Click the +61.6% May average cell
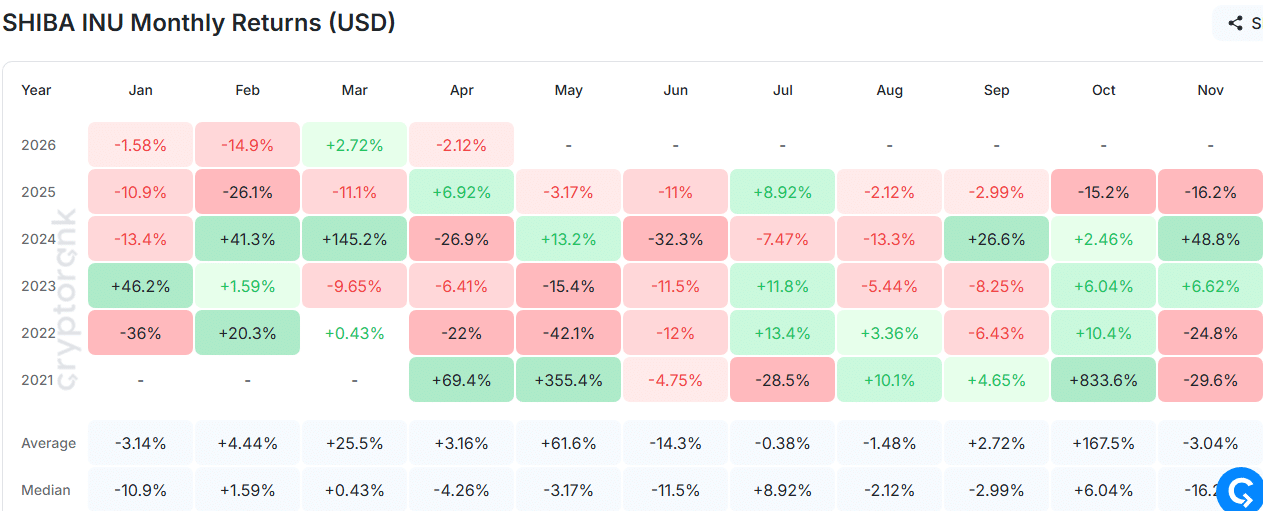 click(568, 443)
